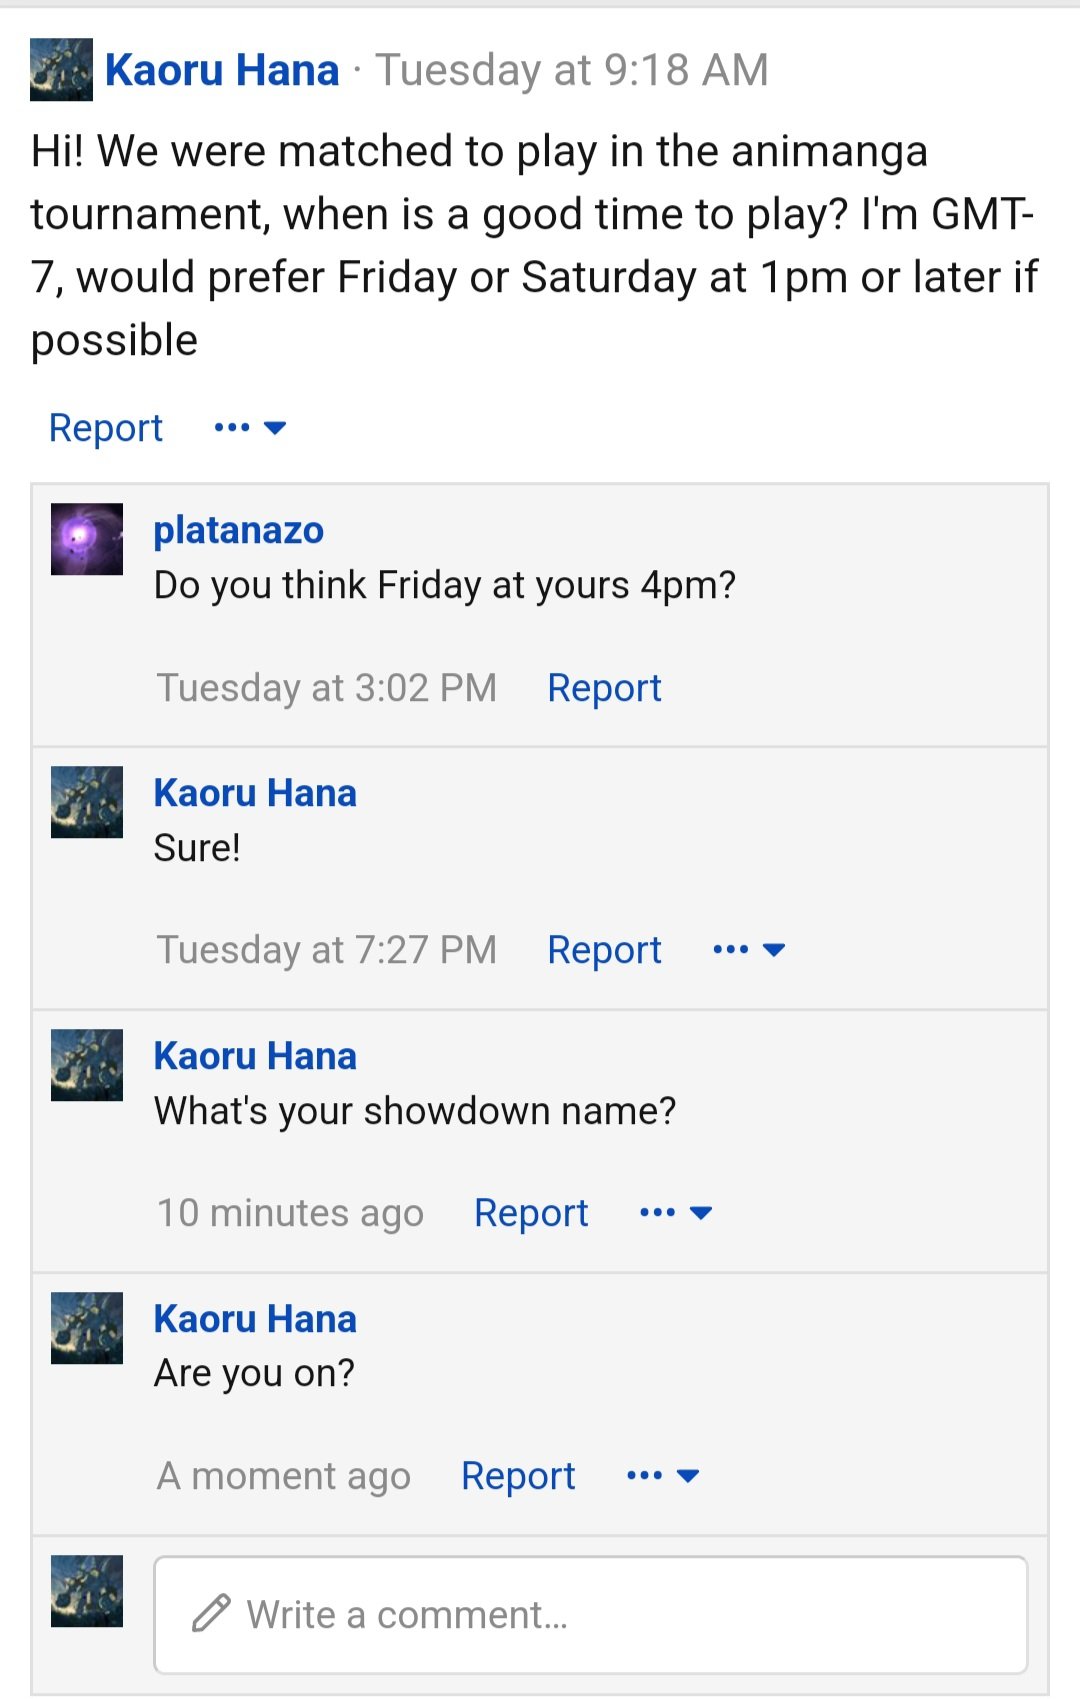Click the "Write a comment..." input box

(590, 1614)
